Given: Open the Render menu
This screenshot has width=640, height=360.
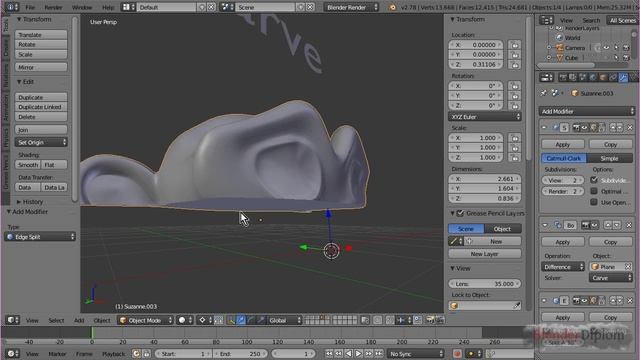Looking at the screenshot, I should click(53, 7).
